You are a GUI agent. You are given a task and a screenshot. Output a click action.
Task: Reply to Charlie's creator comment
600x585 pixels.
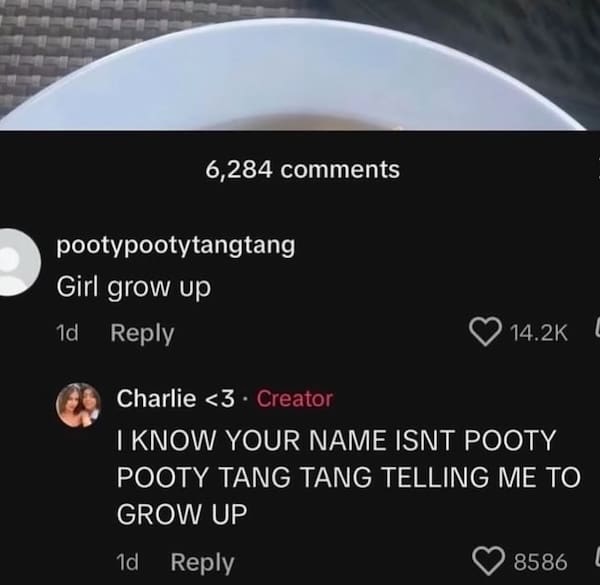(x=202, y=562)
